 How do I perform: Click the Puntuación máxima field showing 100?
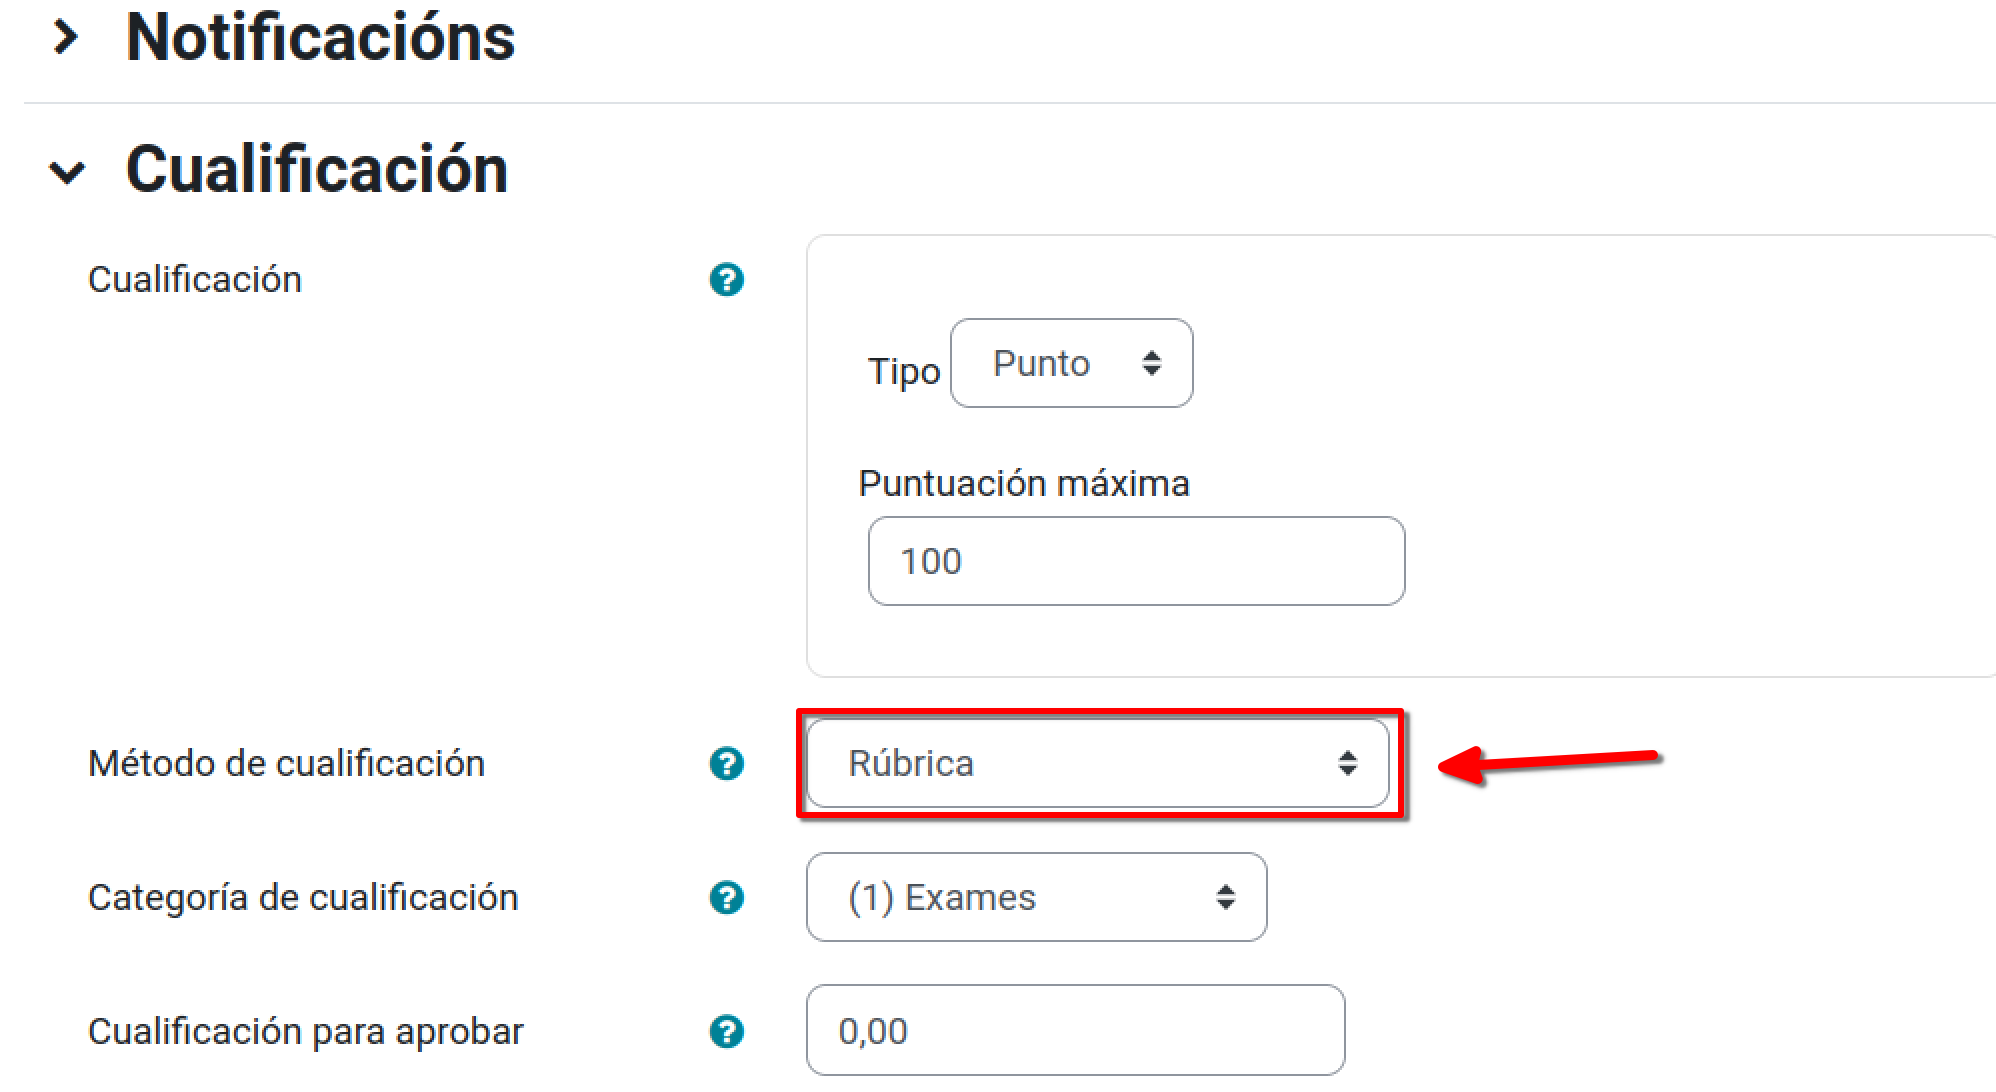click(1135, 561)
